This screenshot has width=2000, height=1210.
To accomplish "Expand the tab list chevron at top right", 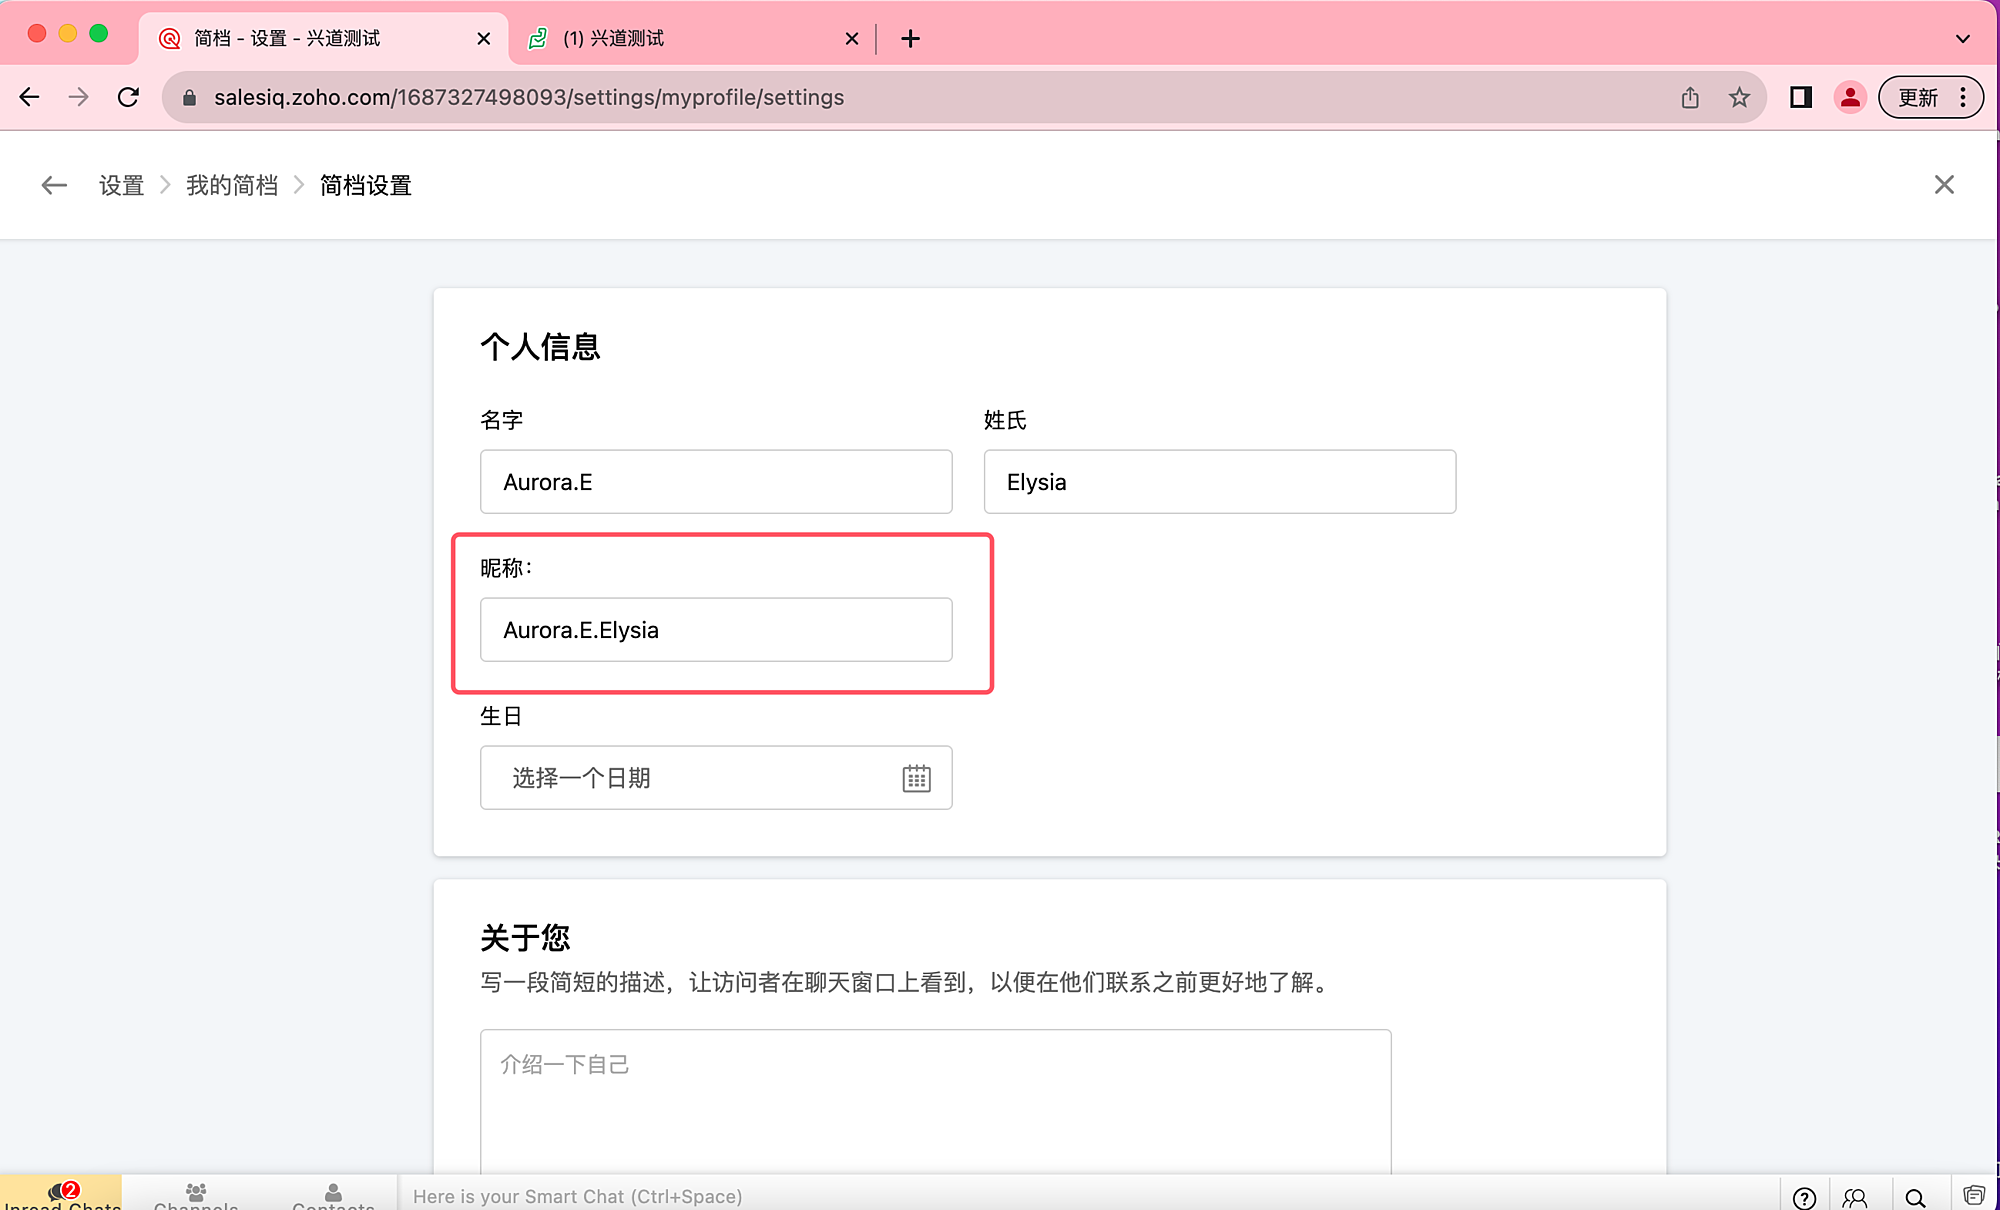I will (1962, 39).
